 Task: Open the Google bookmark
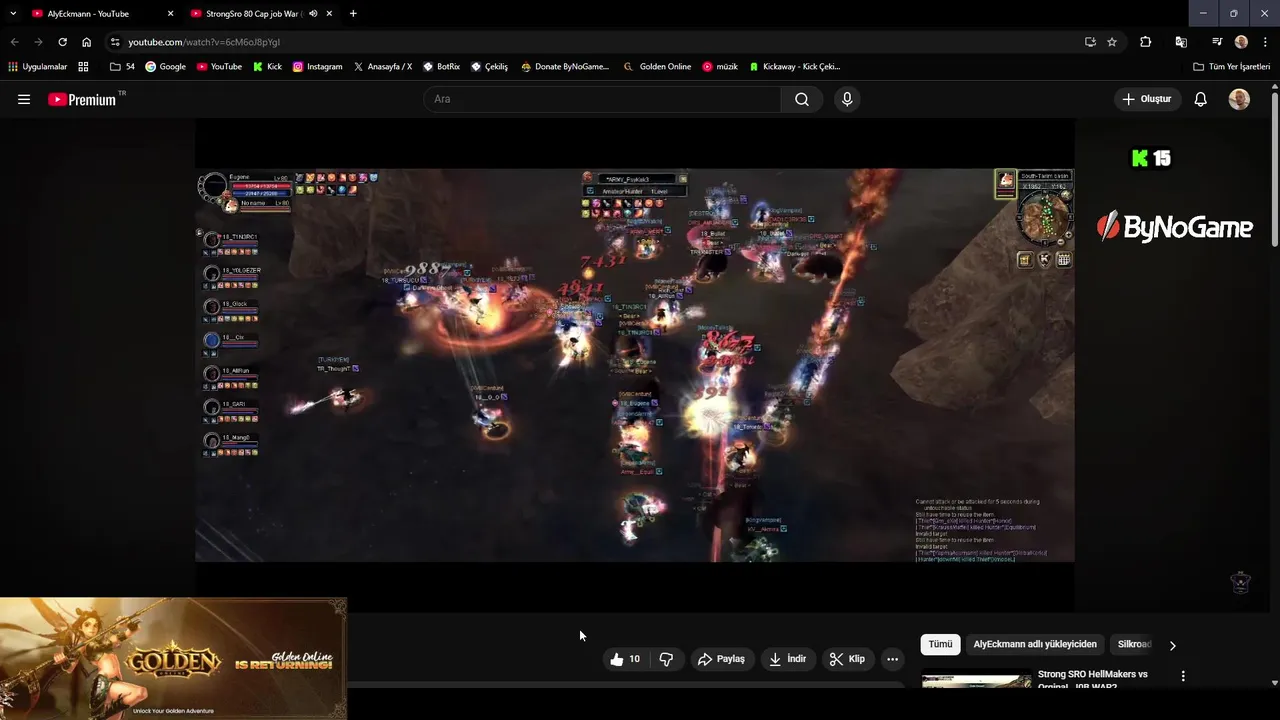click(x=165, y=67)
